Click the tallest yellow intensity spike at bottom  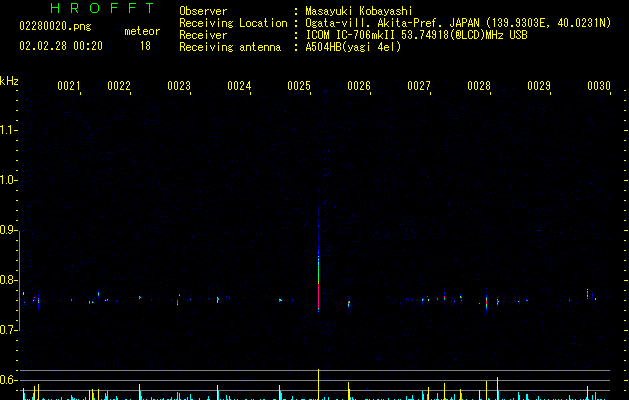[319, 384]
